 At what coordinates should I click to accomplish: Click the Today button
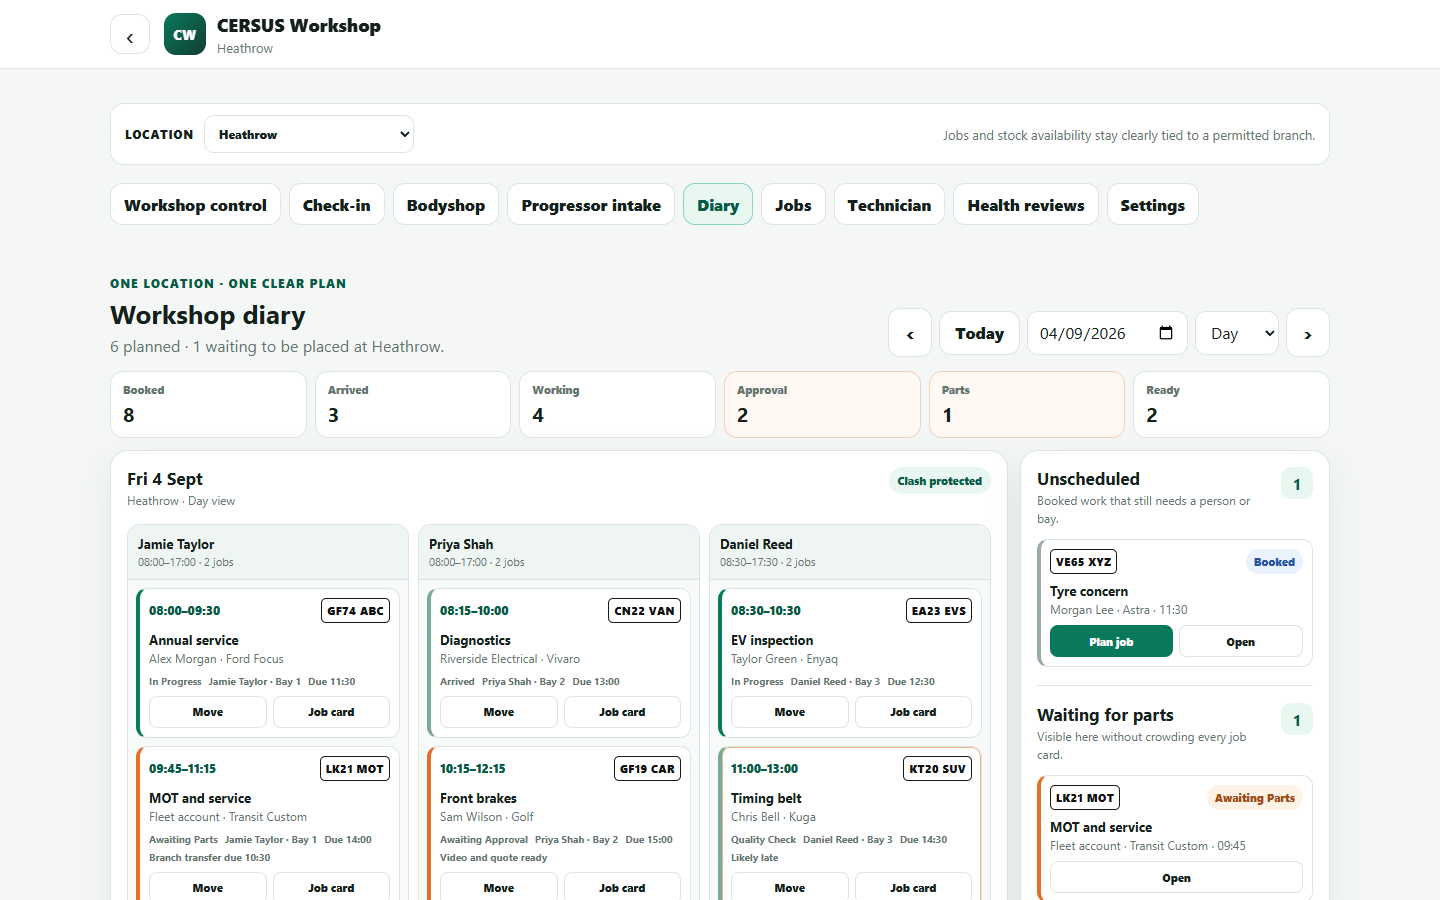click(x=979, y=333)
